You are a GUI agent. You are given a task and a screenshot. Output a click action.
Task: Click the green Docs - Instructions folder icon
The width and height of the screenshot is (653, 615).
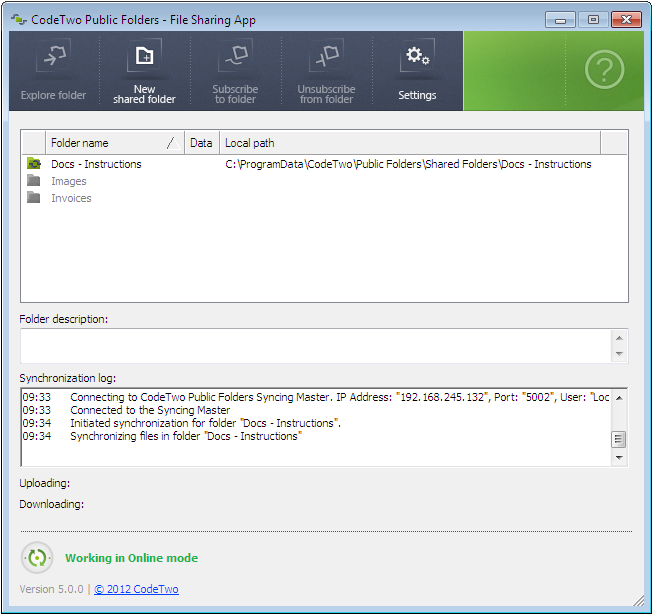click(x=34, y=164)
